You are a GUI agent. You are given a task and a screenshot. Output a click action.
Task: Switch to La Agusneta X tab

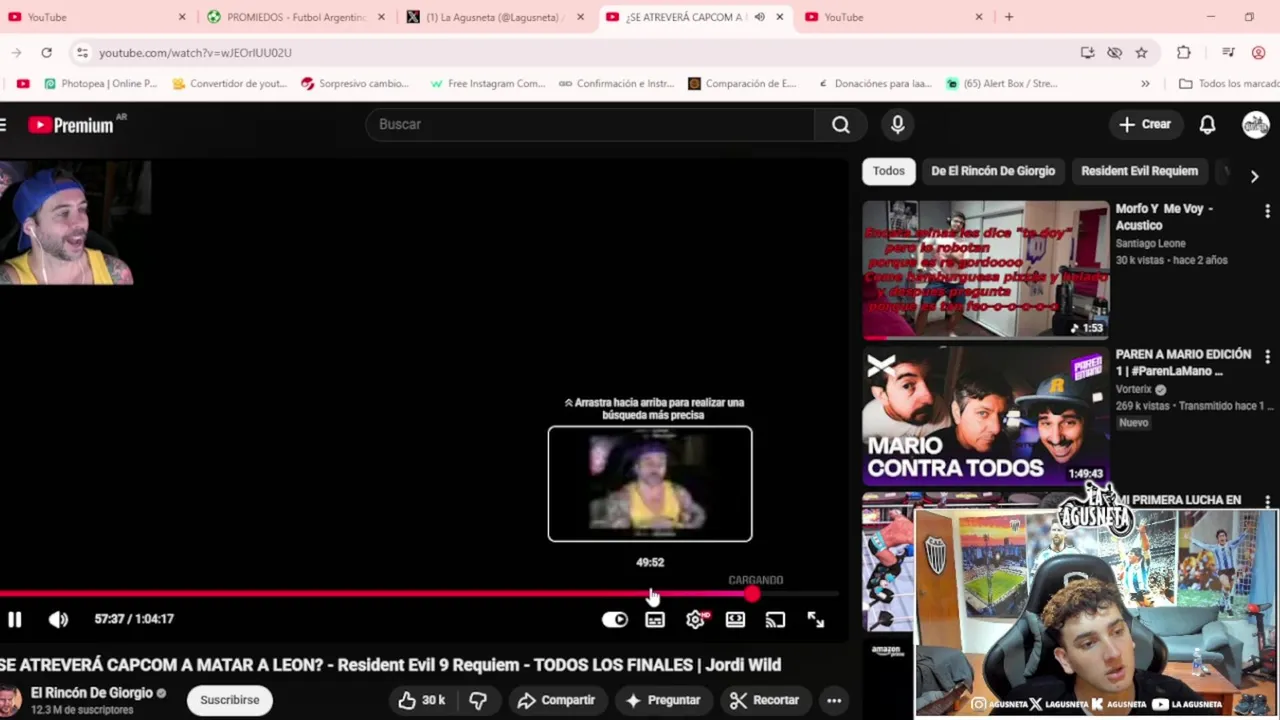pyautogui.click(x=495, y=17)
